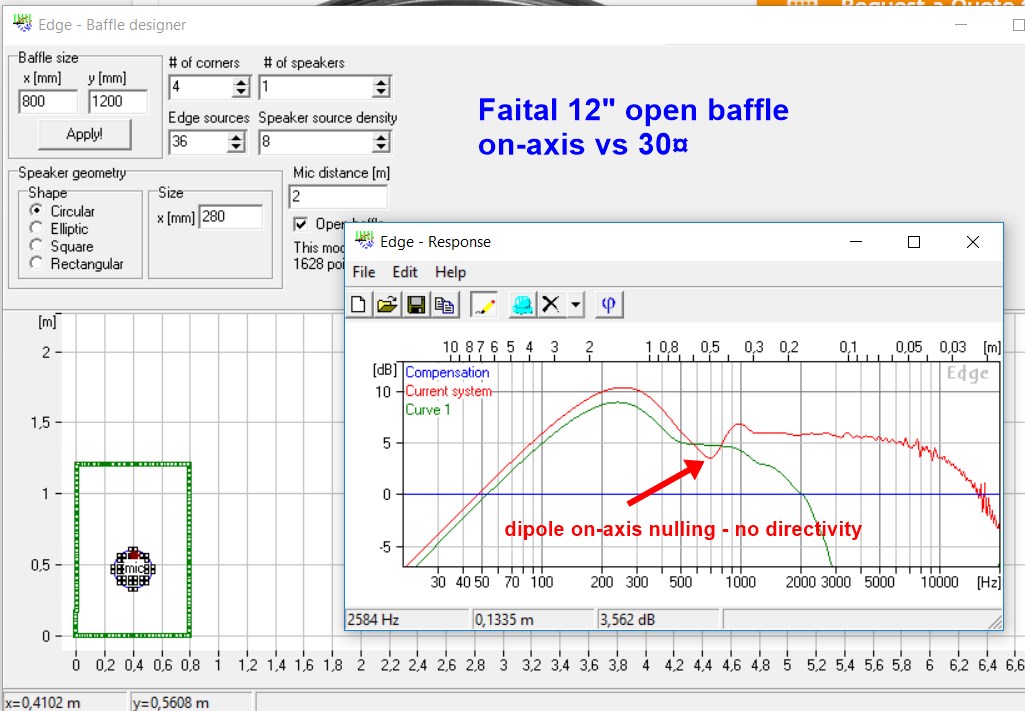Image resolution: width=1025 pixels, height=711 pixels.
Task: Click the # of speakers value field
Action: coord(317,87)
